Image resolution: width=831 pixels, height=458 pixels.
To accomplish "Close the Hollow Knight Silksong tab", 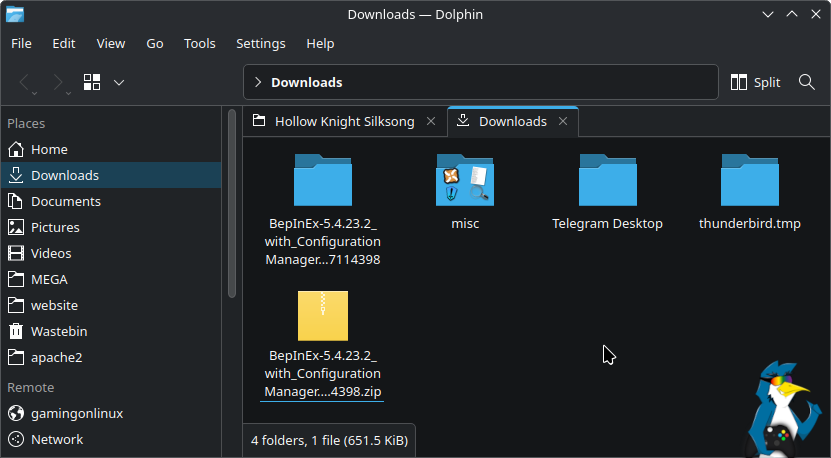I will 431,121.
